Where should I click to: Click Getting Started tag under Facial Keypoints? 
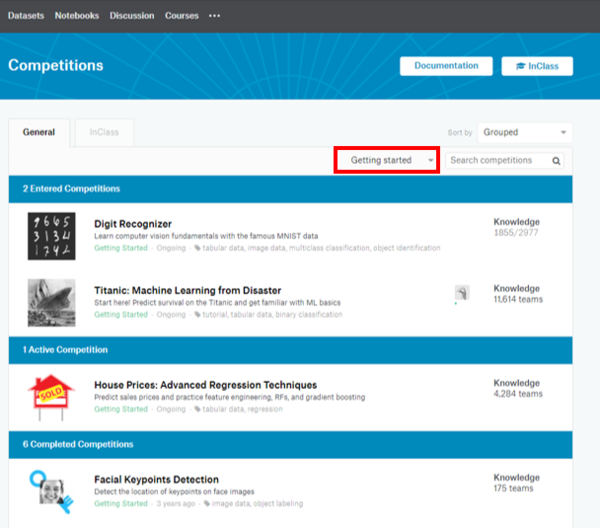[121, 504]
